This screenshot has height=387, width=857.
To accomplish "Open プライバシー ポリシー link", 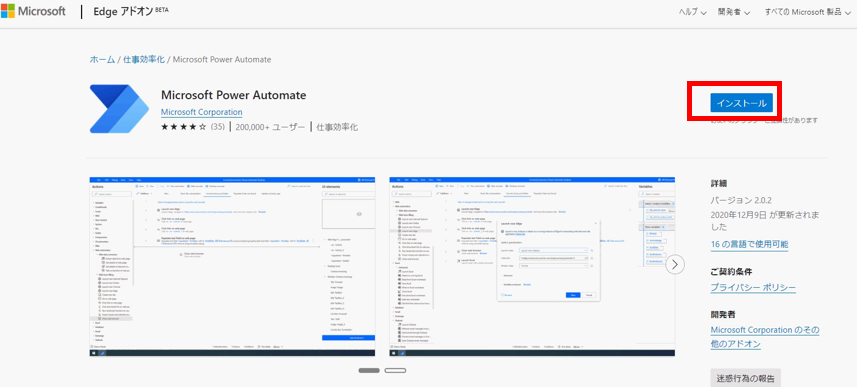I will [x=753, y=288].
